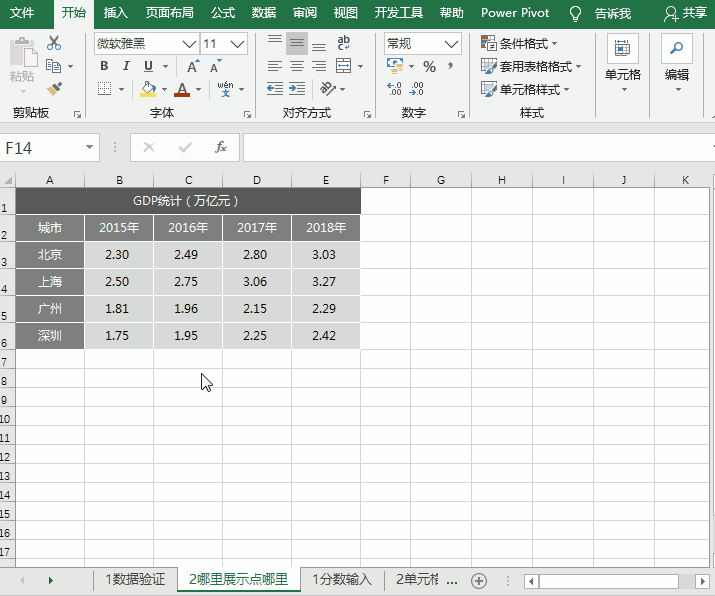Open font name dropdown 微软雅黑

pyautogui.click(x=189, y=44)
